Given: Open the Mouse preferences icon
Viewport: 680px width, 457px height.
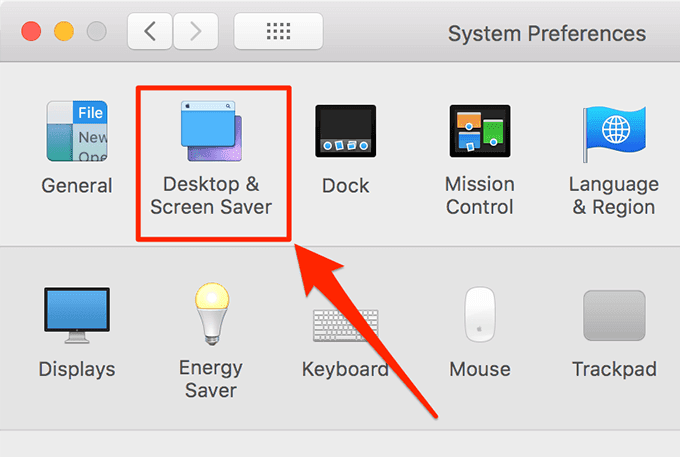Looking at the screenshot, I should 480,314.
